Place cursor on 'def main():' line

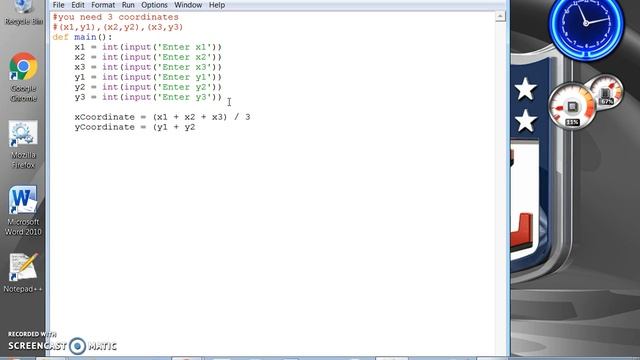tap(82, 37)
